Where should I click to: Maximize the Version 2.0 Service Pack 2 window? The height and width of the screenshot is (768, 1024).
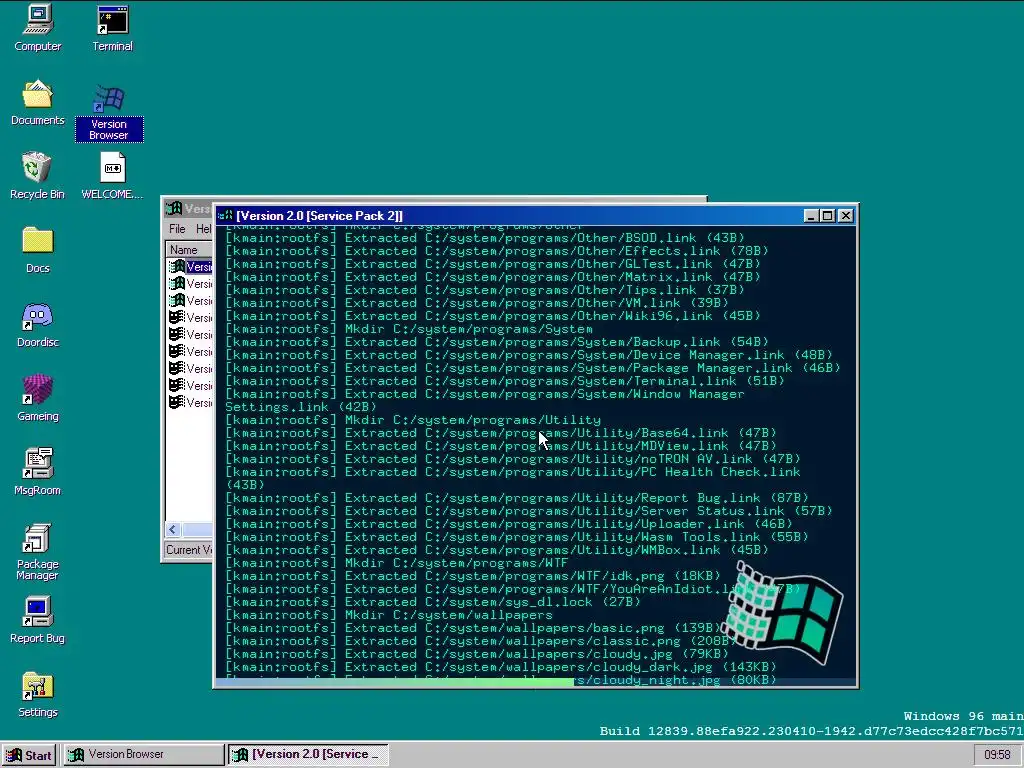pyautogui.click(x=827, y=216)
